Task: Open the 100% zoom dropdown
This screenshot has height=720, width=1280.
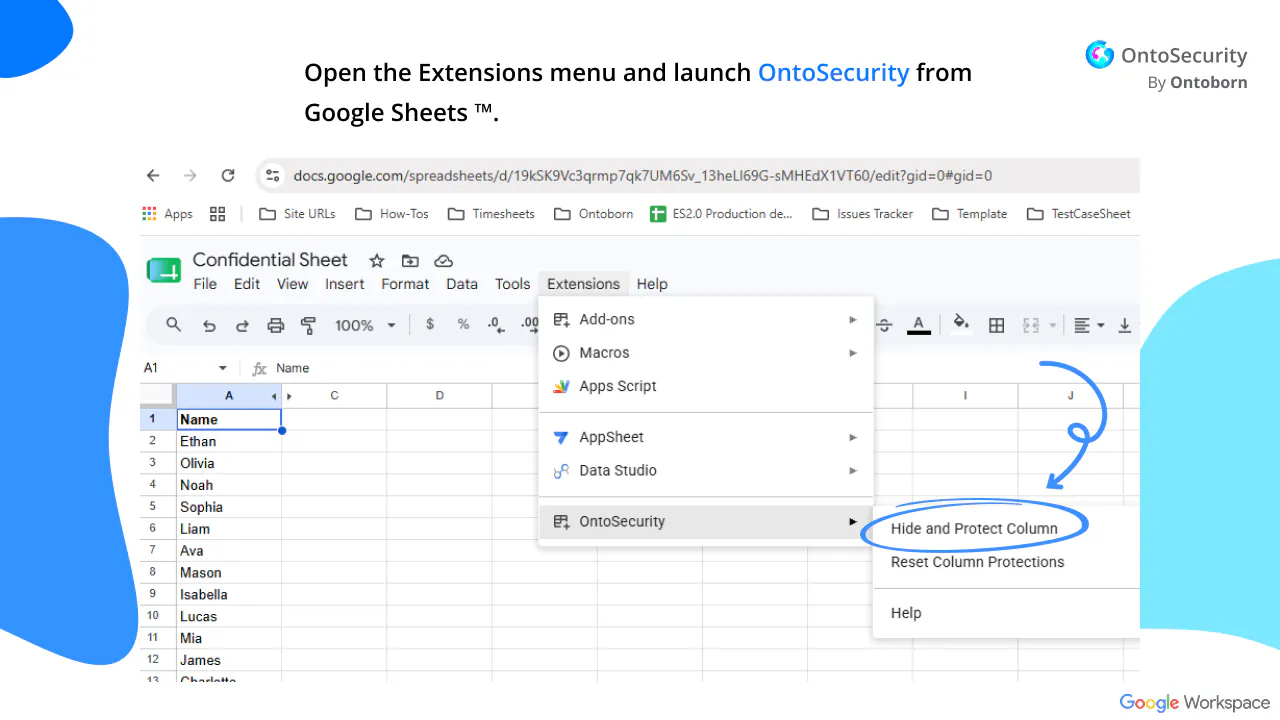Action: (365, 325)
